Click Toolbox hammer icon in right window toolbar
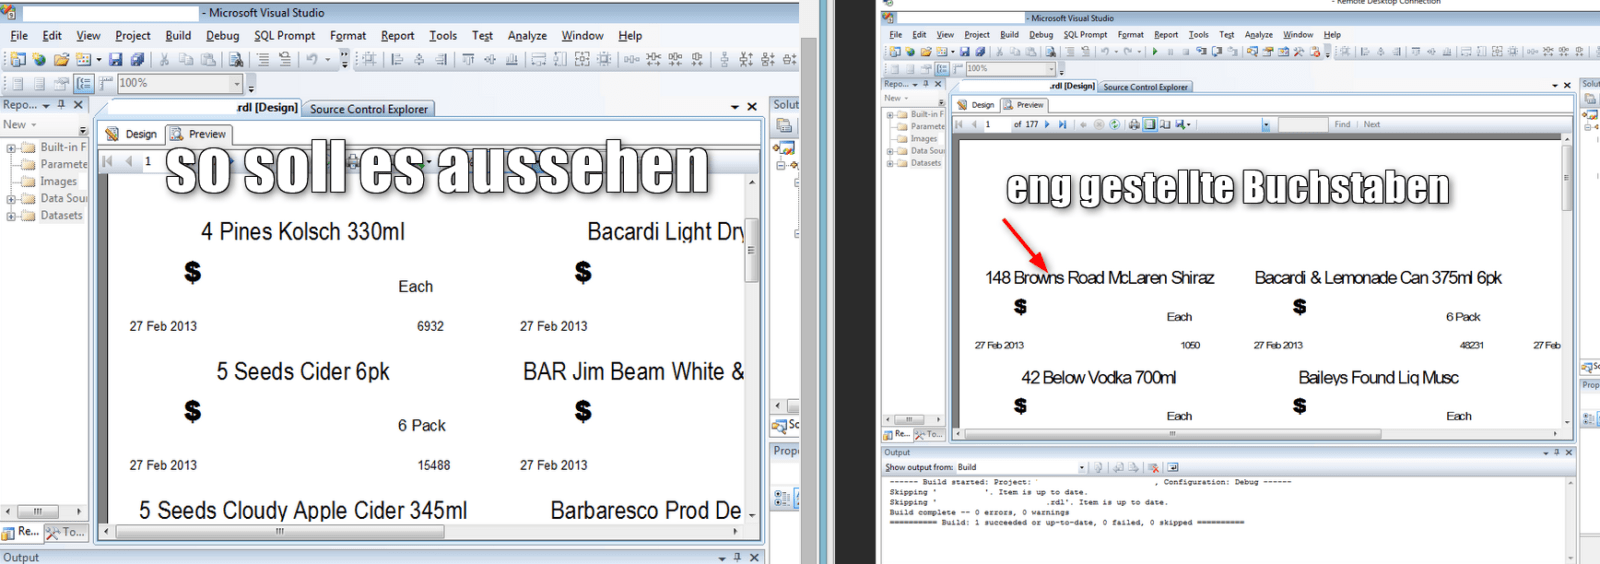 click(1298, 51)
